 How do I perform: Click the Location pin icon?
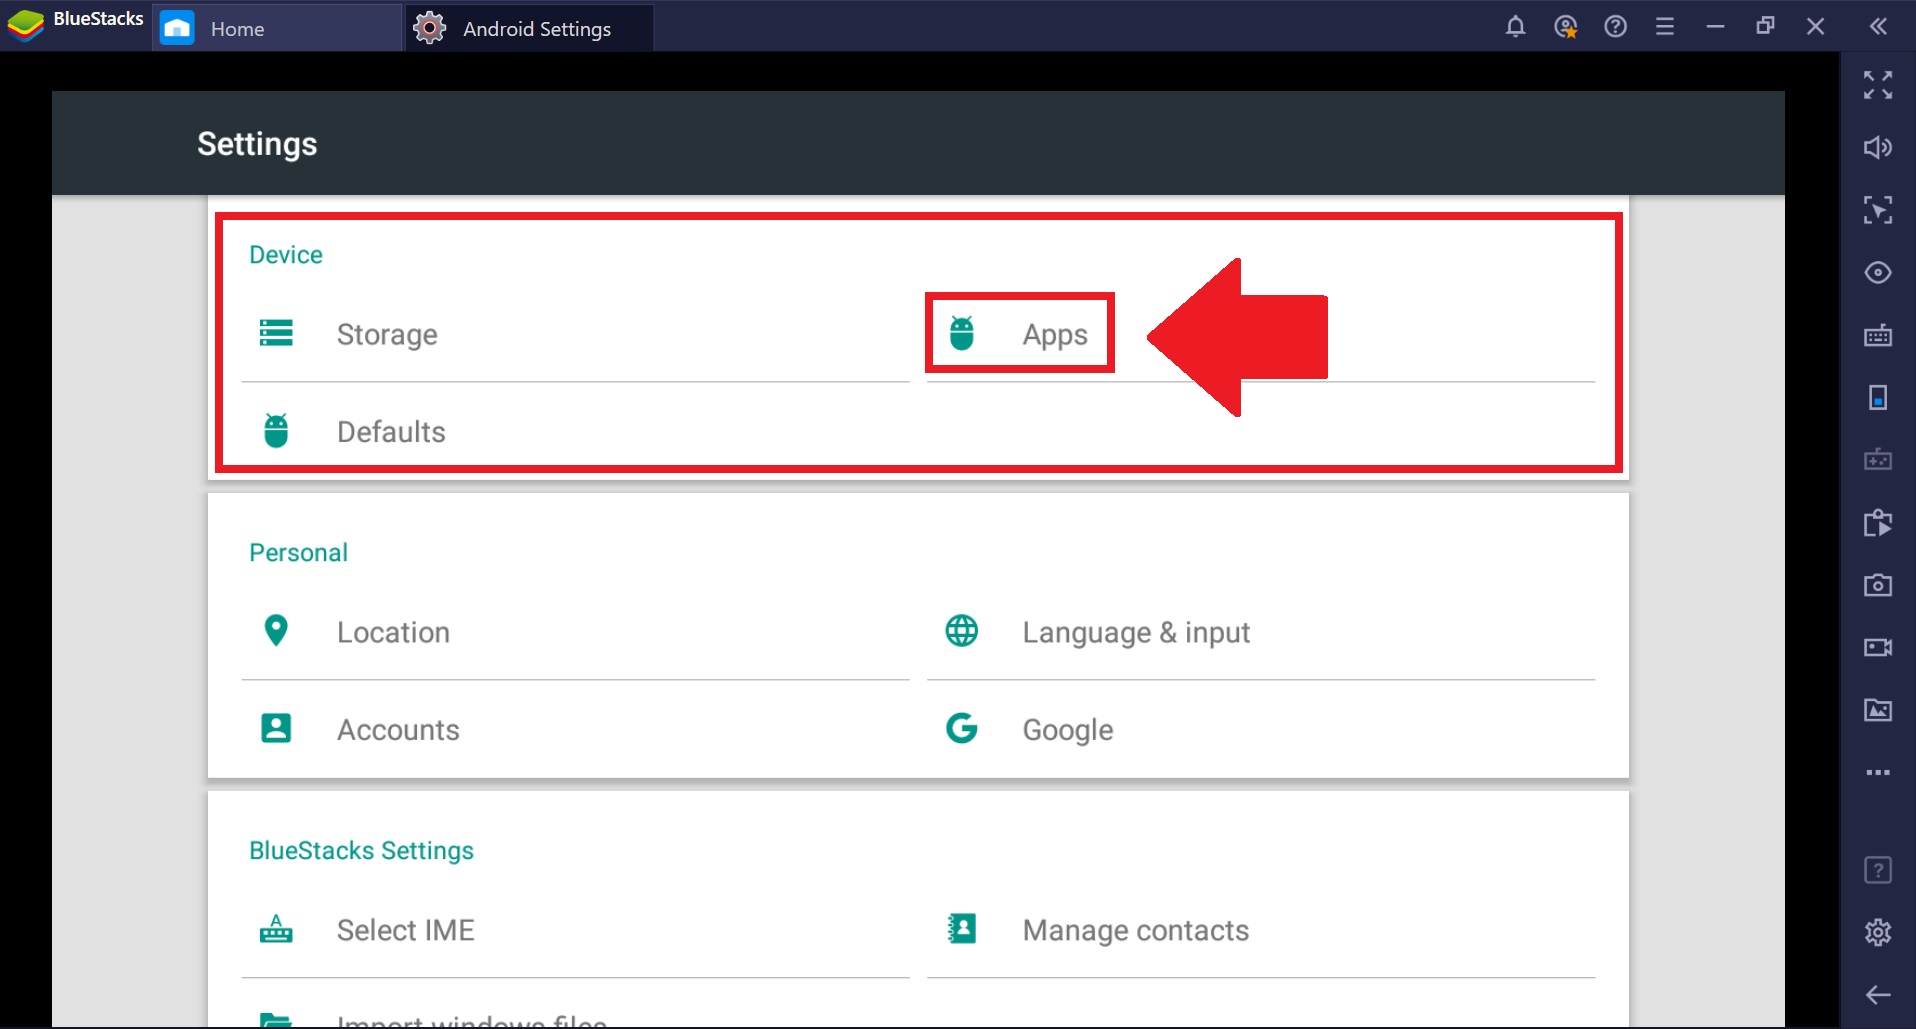pyautogui.click(x=276, y=631)
